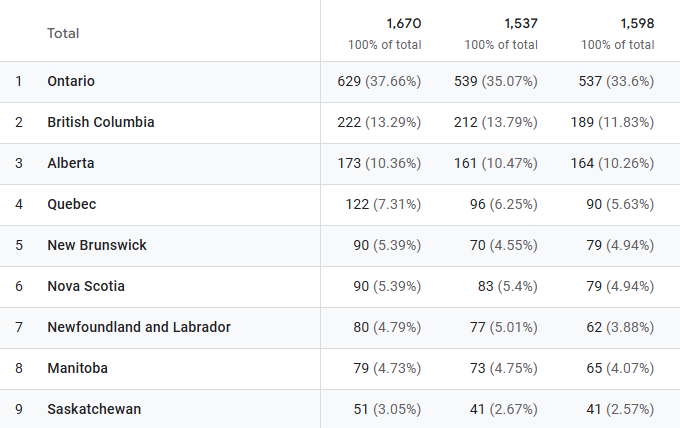Select the Manitoba region name

coord(77,368)
